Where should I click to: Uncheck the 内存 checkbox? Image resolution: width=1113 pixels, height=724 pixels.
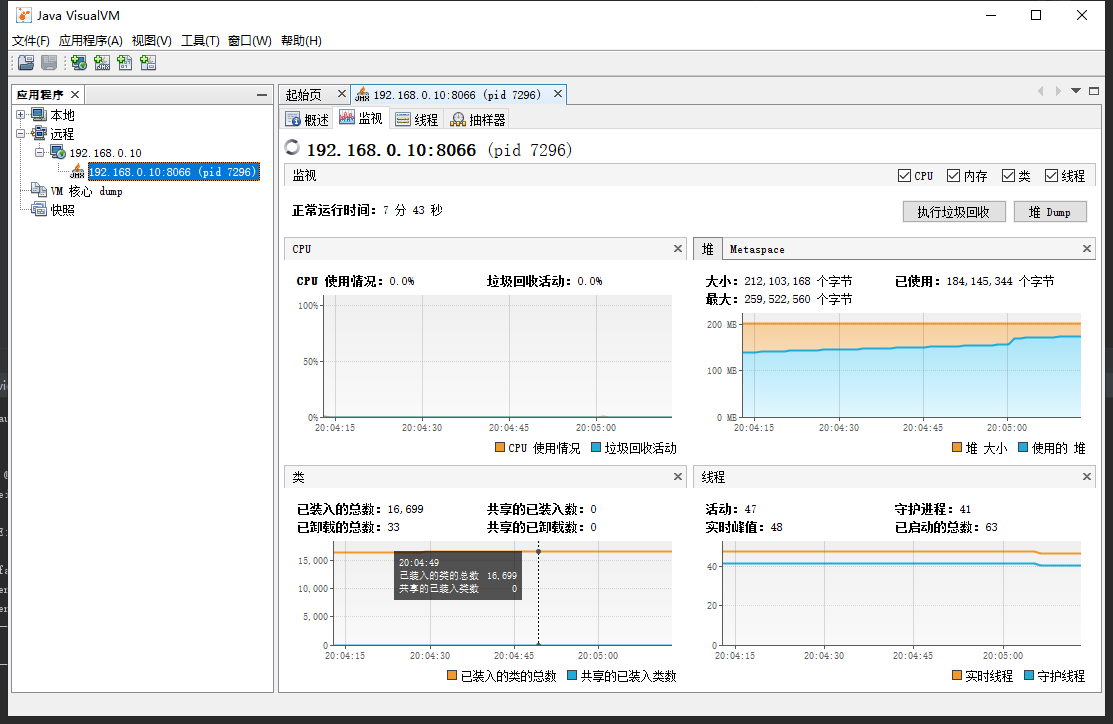pyautogui.click(x=953, y=175)
